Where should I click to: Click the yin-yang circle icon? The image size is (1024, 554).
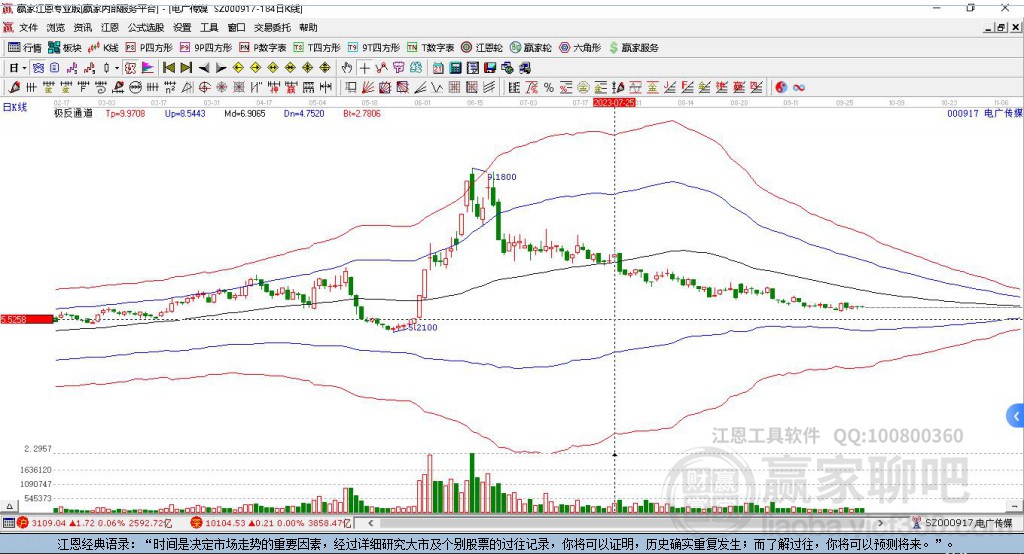781,88
